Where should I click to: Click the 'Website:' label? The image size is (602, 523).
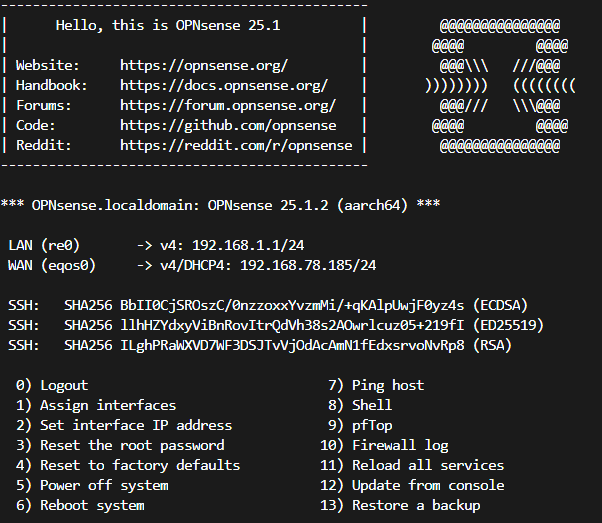pos(48,65)
